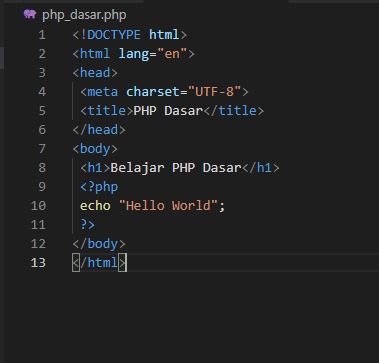Click line number 7 in the gutter

[x=42, y=149]
